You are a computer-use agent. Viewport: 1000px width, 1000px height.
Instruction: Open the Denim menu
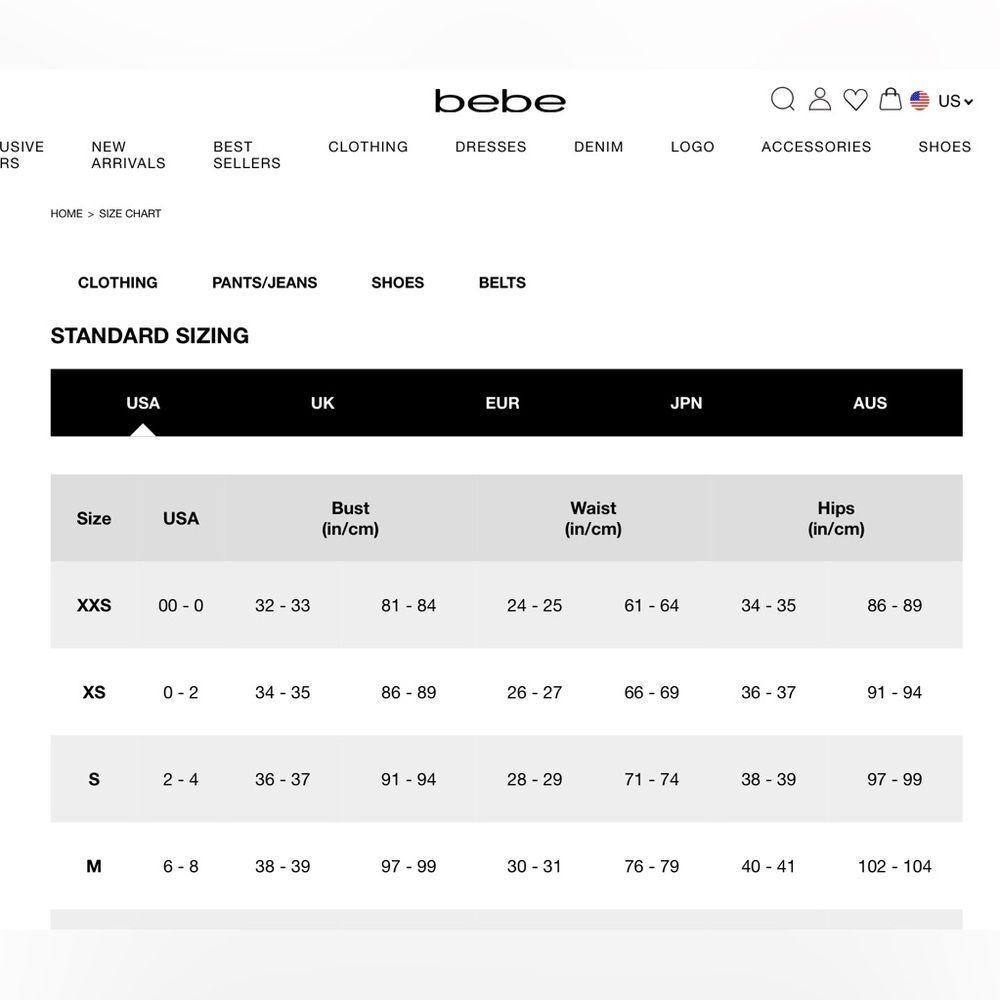[x=598, y=147]
